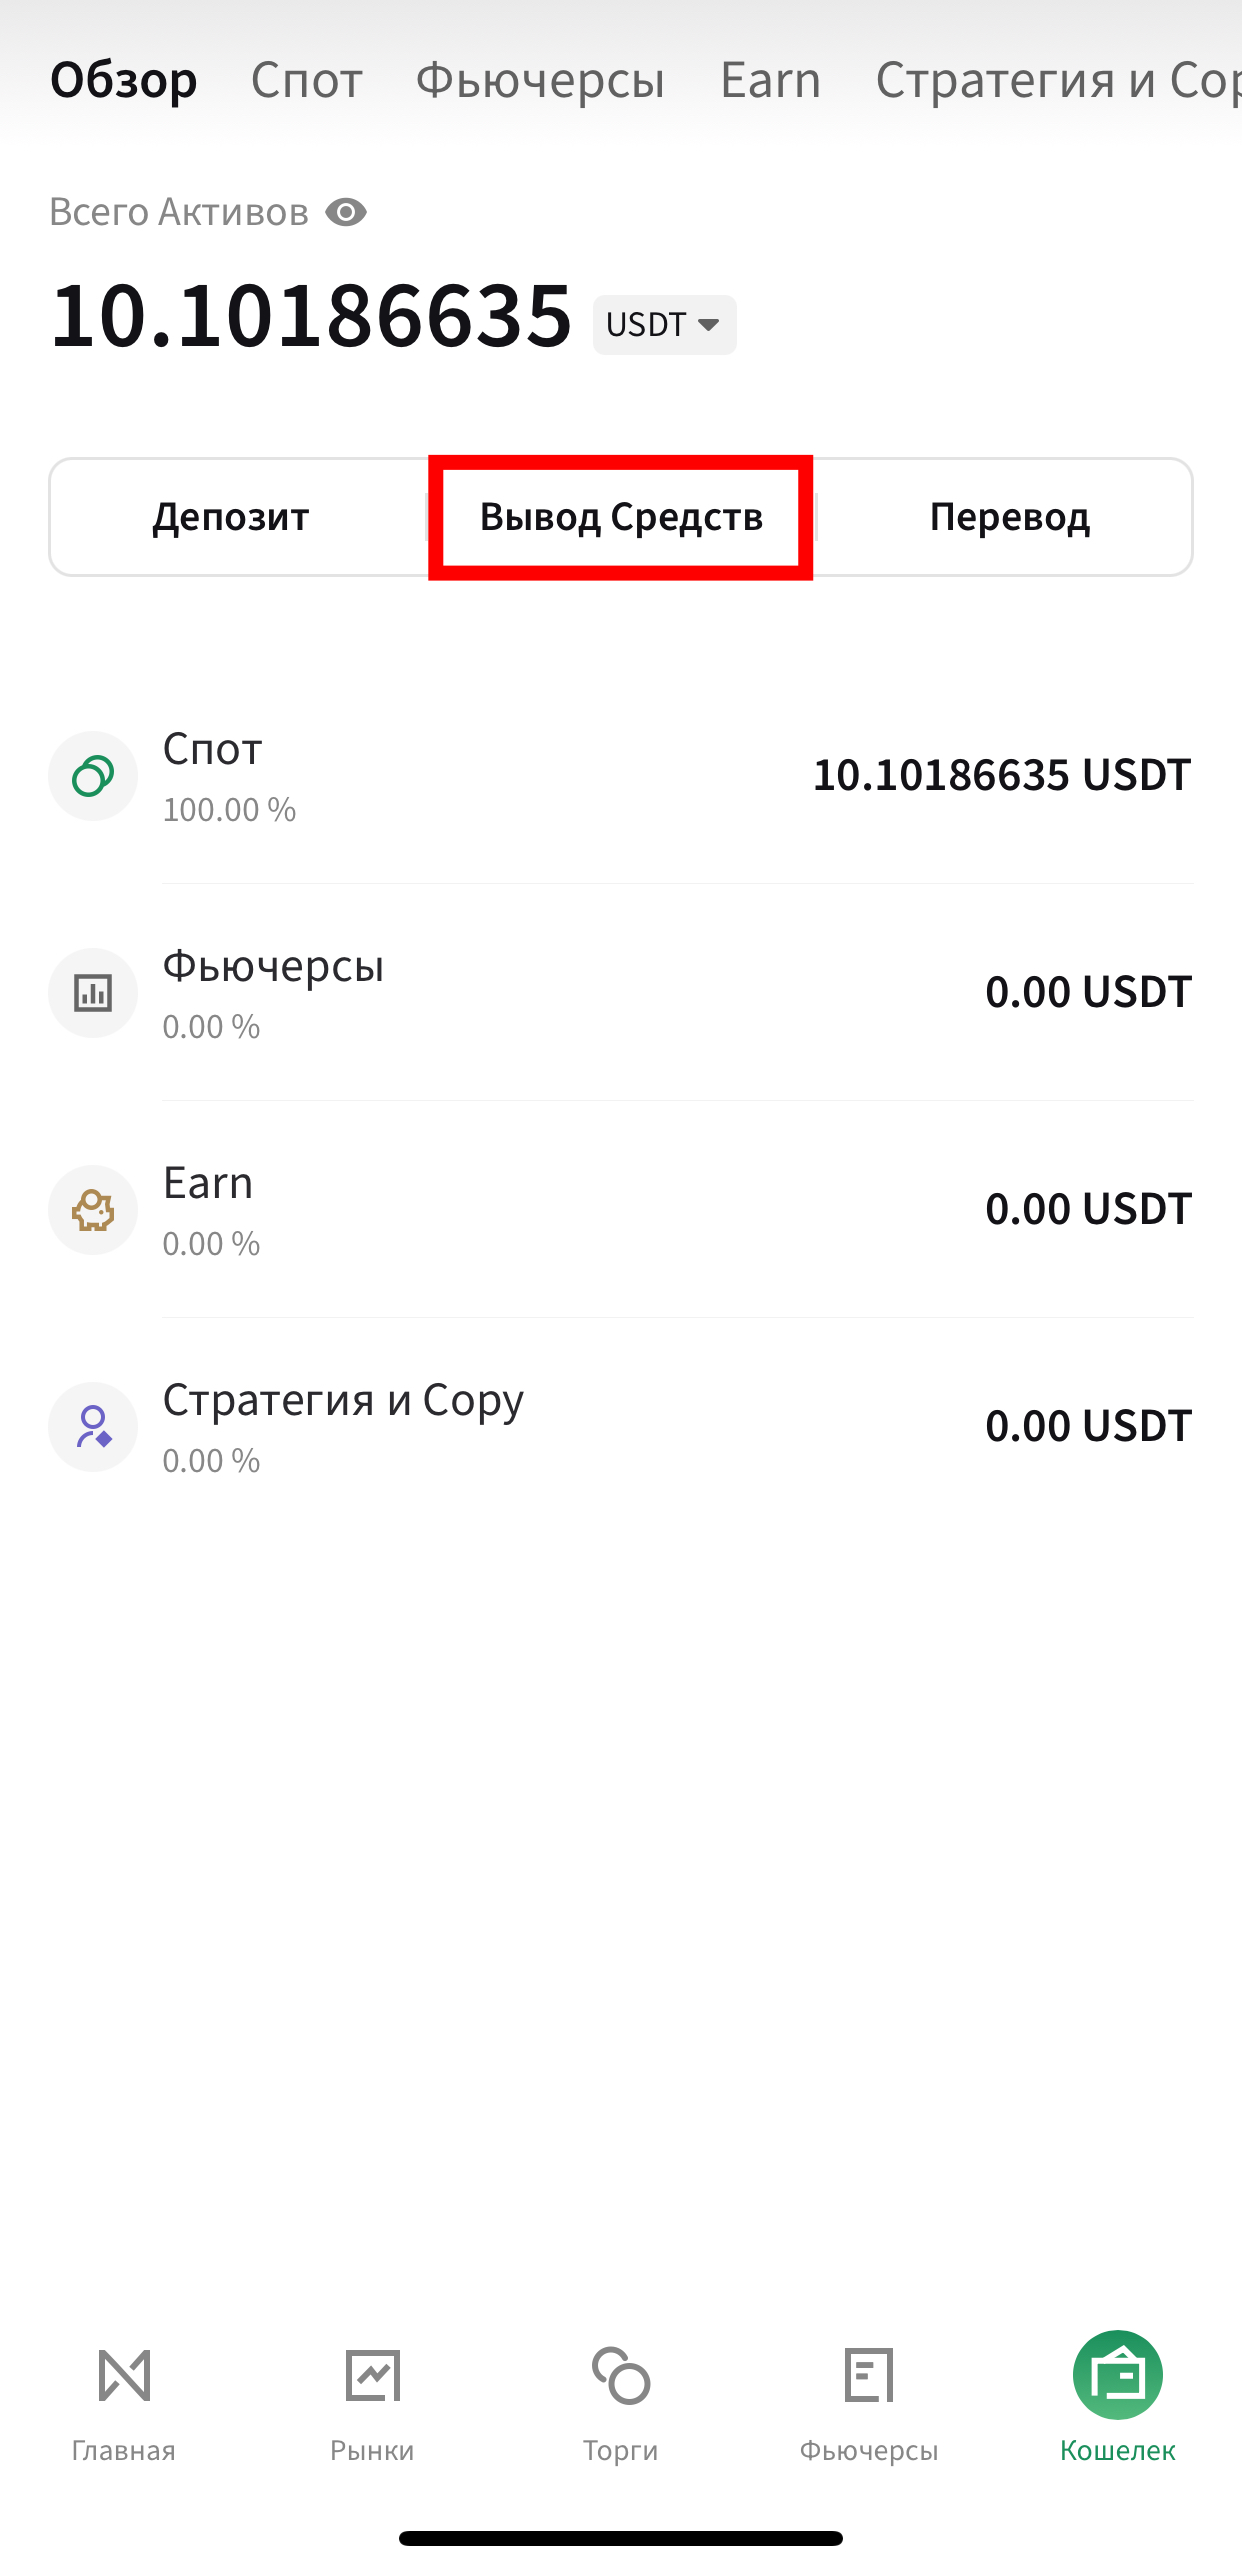Switch to the Earn top tab
This screenshot has width=1242, height=2570.
770,80
